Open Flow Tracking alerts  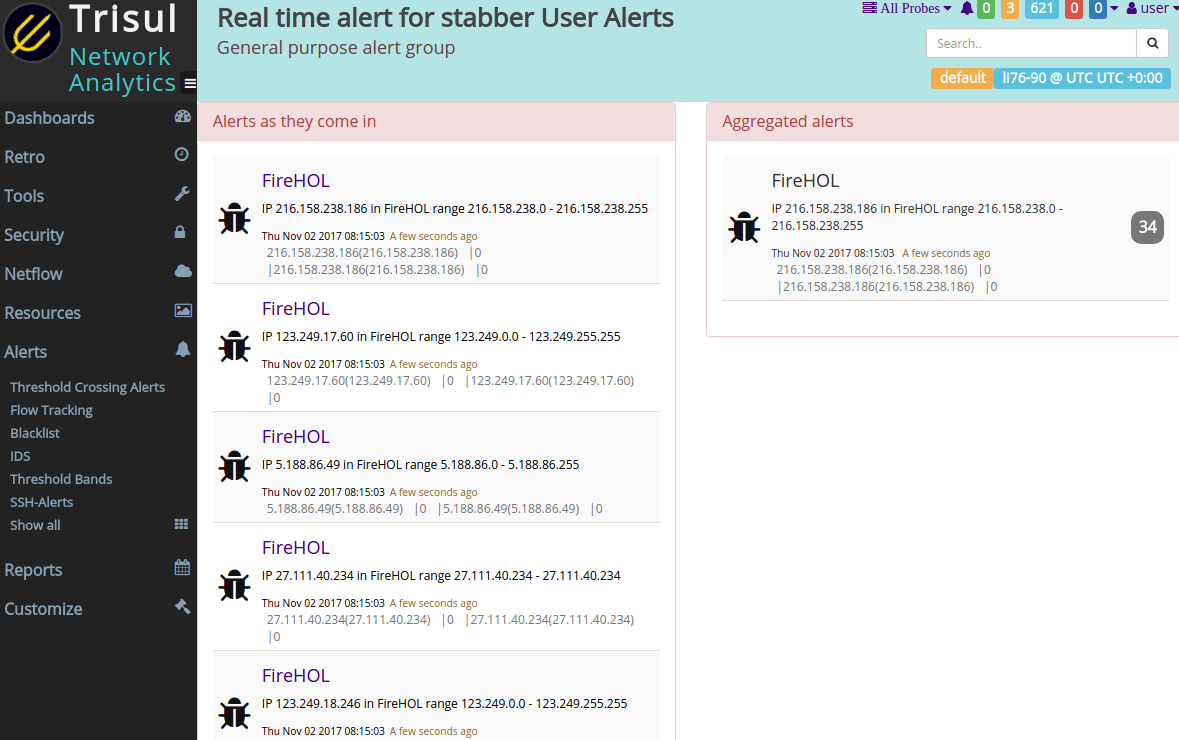[x=51, y=411]
